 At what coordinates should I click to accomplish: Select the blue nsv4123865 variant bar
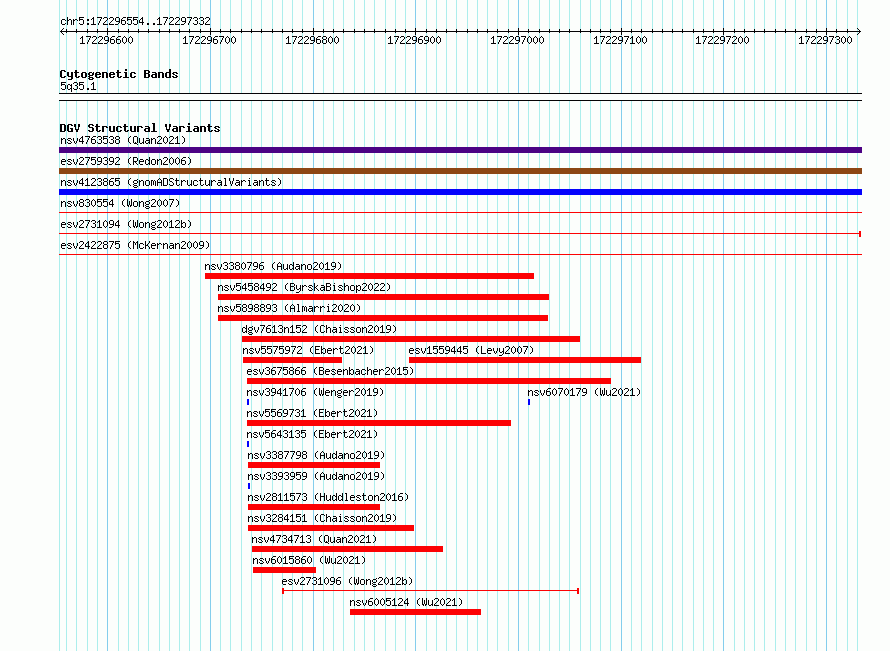click(460, 192)
